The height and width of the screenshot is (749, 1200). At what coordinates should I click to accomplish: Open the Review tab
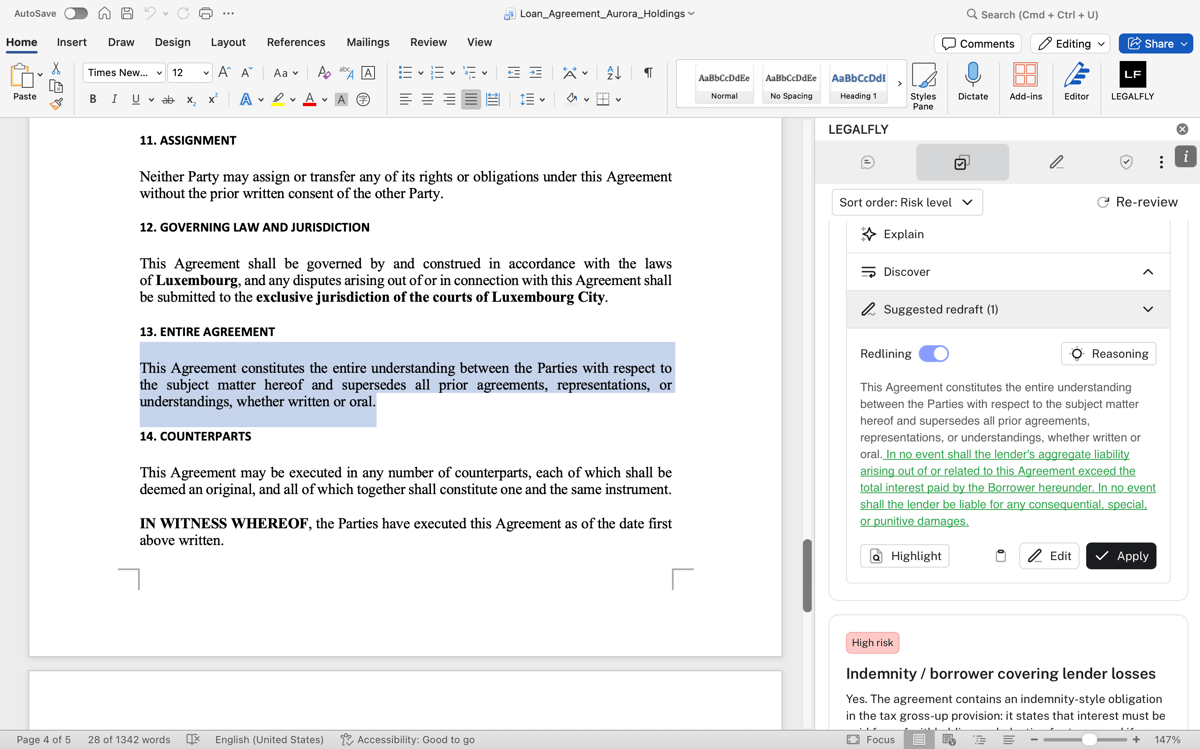pyautogui.click(x=428, y=42)
